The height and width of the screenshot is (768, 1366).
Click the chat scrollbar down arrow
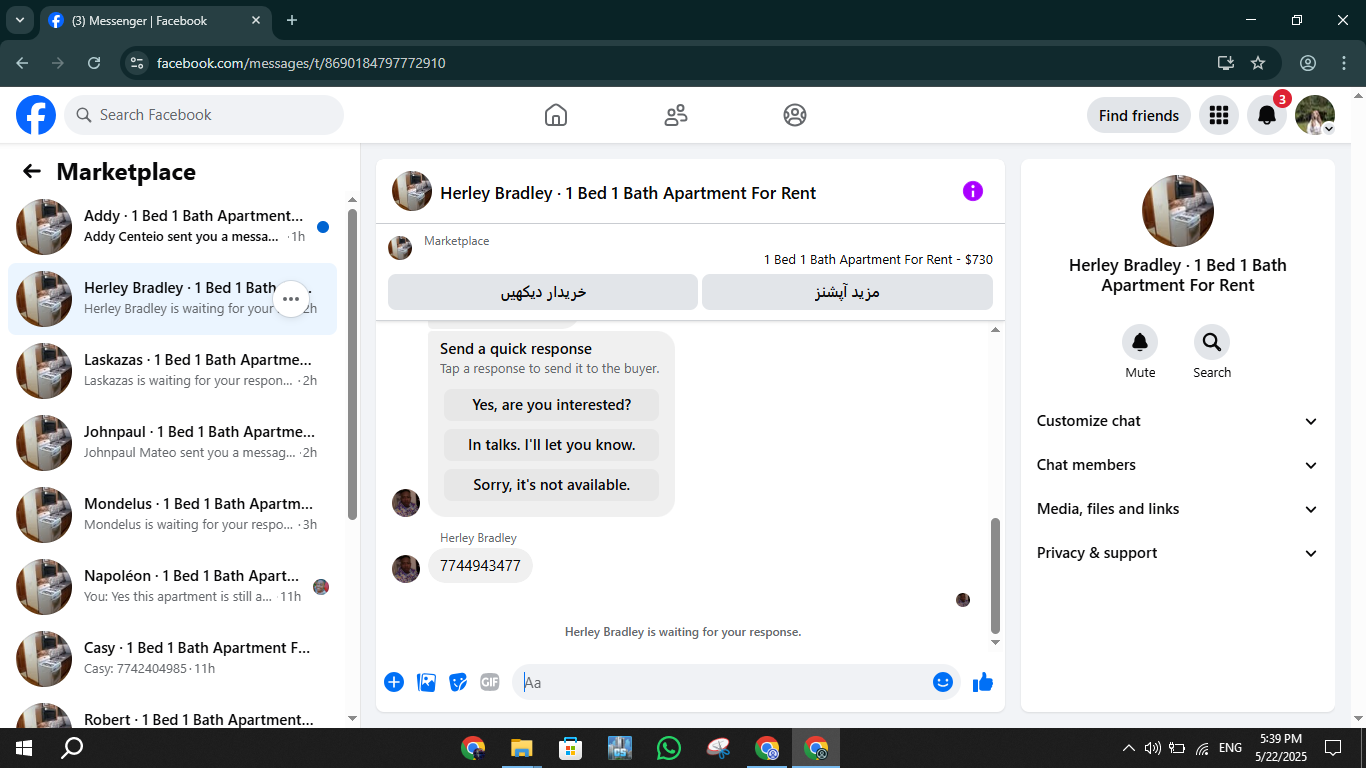(995, 642)
